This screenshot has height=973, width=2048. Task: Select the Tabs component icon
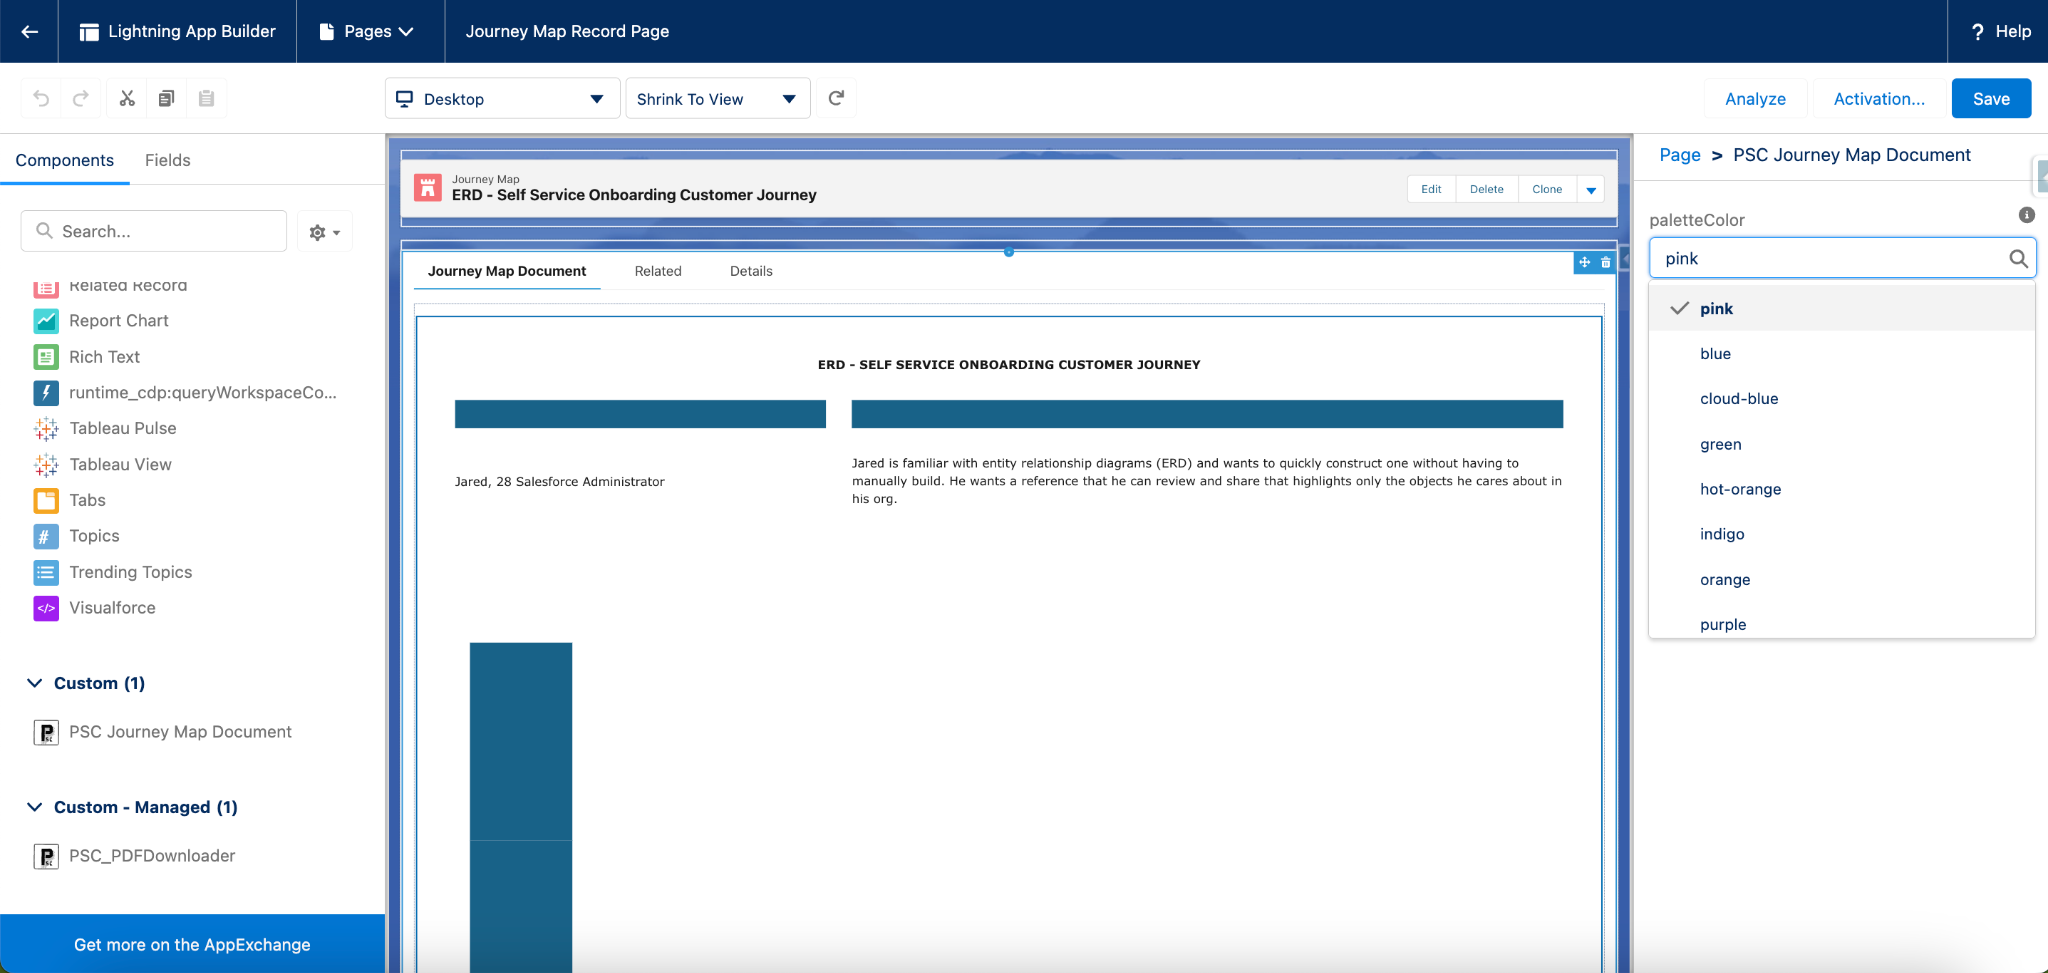click(x=46, y=500)
